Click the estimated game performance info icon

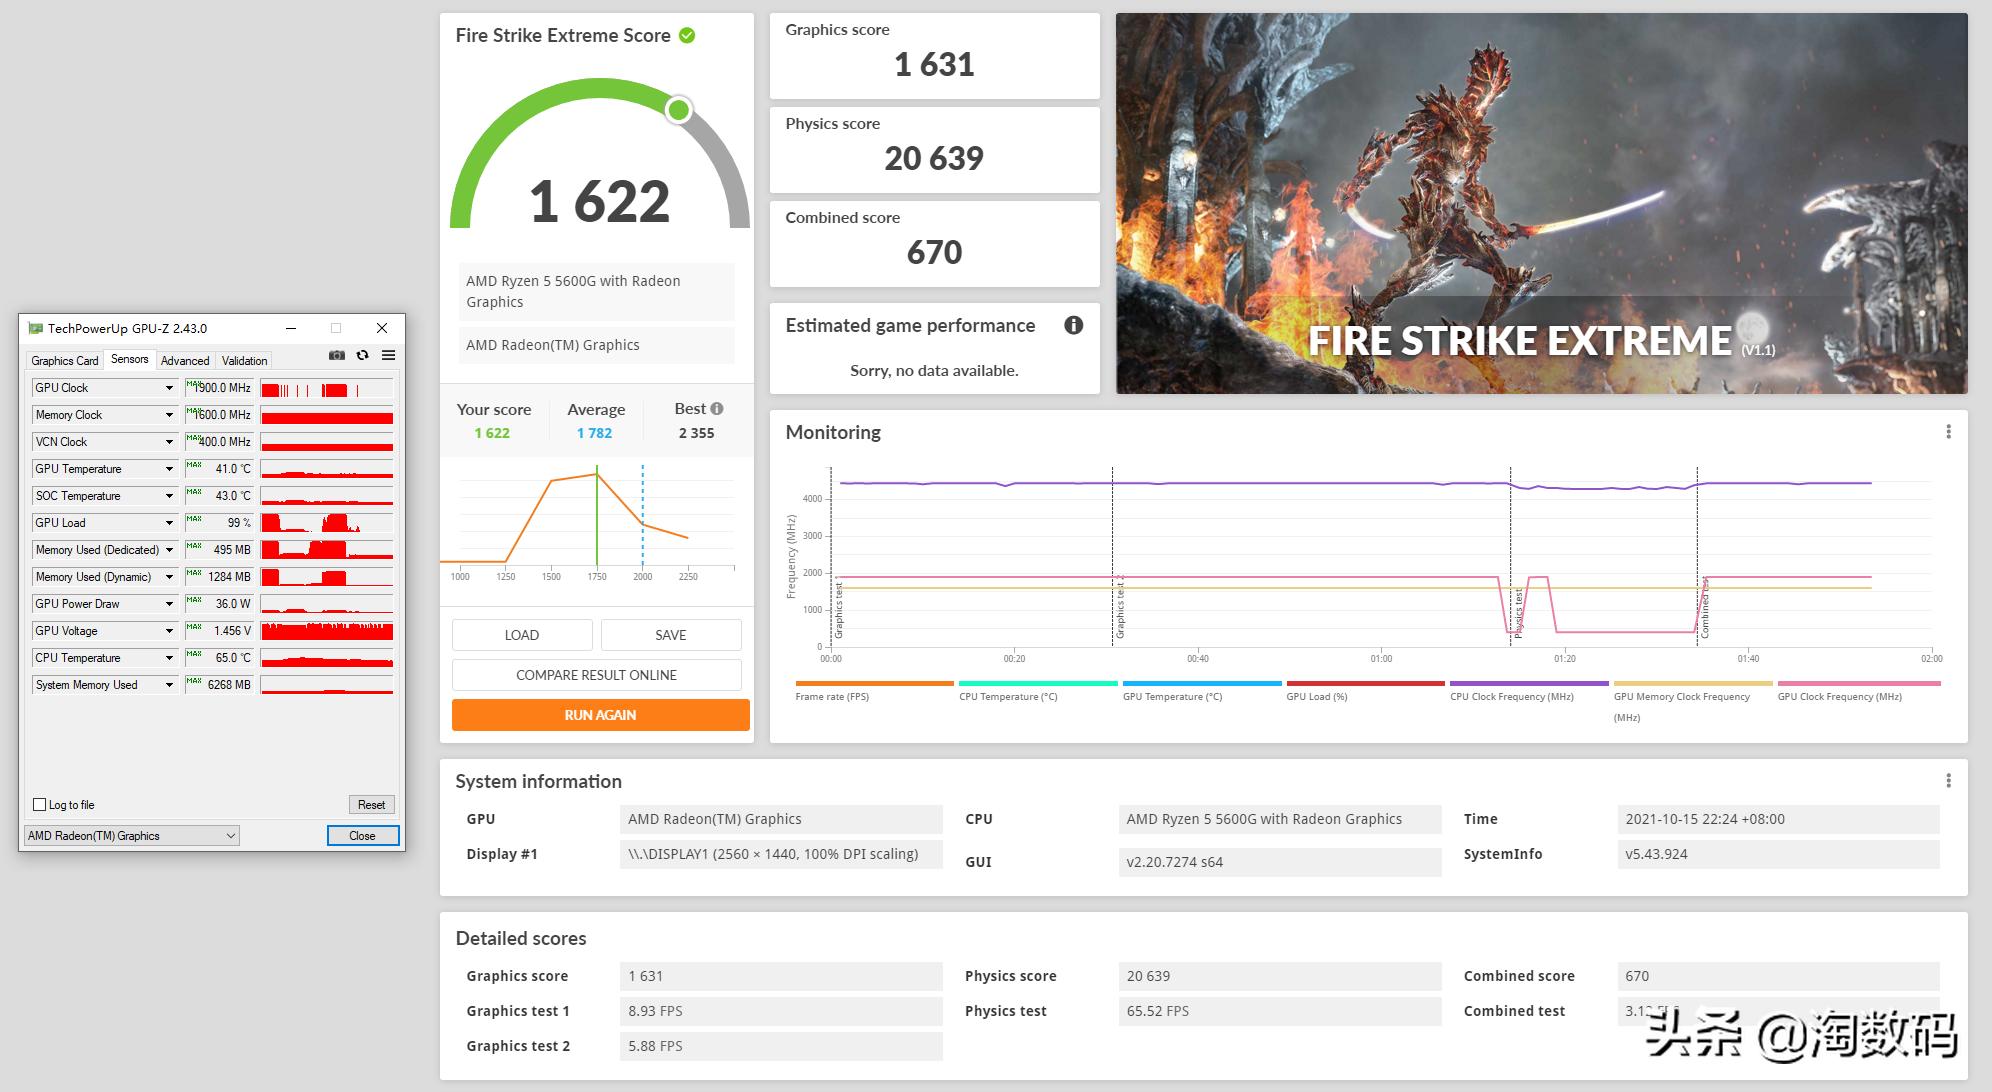point(1073,325)
